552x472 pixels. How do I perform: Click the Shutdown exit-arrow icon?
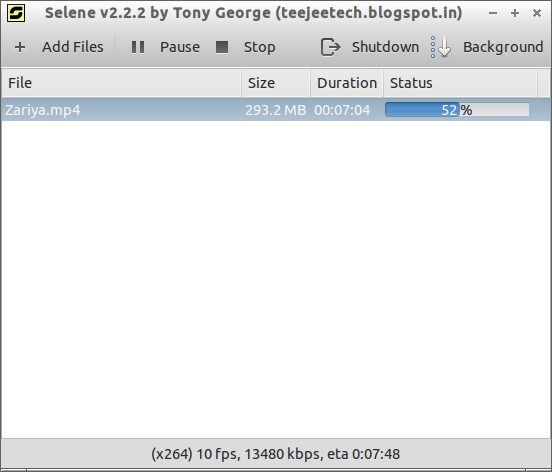(x=330, y=47)
